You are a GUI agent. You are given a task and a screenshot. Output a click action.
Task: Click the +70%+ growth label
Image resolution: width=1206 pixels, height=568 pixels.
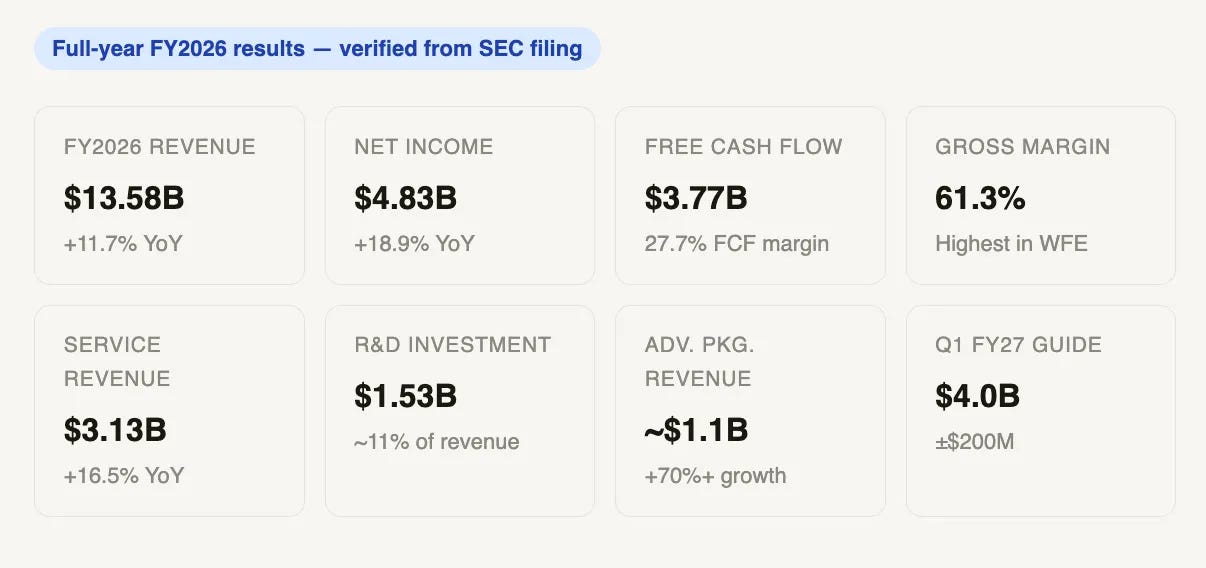[716, 475]
